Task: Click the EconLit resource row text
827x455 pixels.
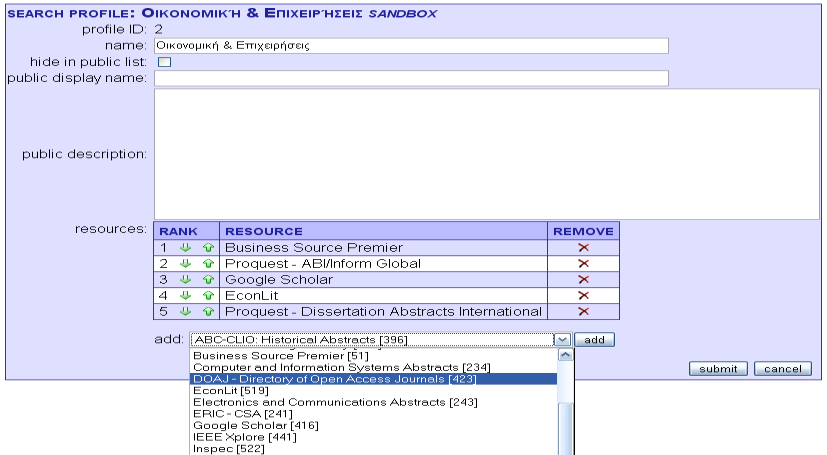Action: 252,295
